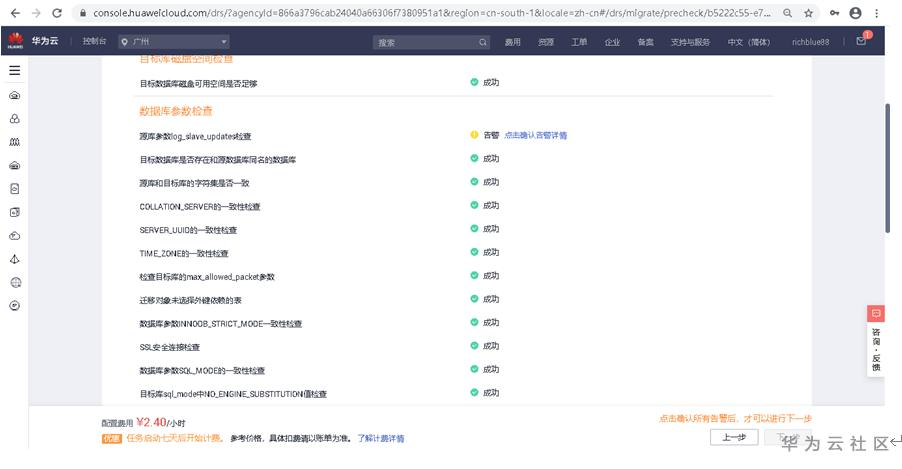902x469 pixels.
Task: Open the pyramid-shaped sidebar icon
Action: coord(15,259)
